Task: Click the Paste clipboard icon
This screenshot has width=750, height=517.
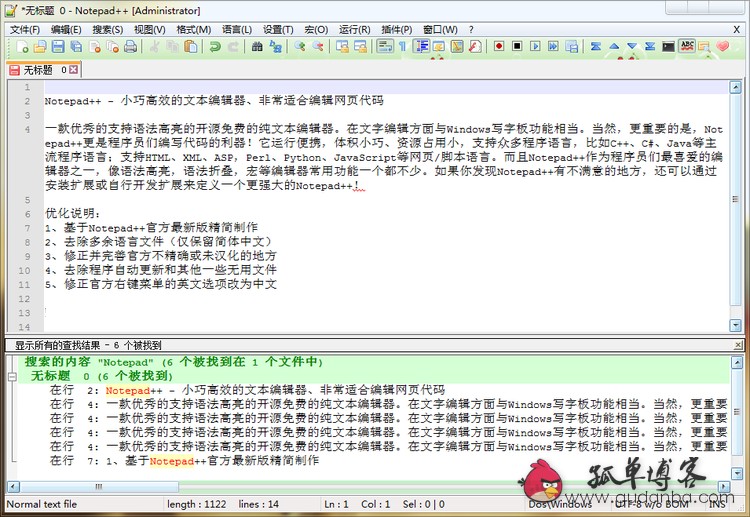Action: point(191,46)
